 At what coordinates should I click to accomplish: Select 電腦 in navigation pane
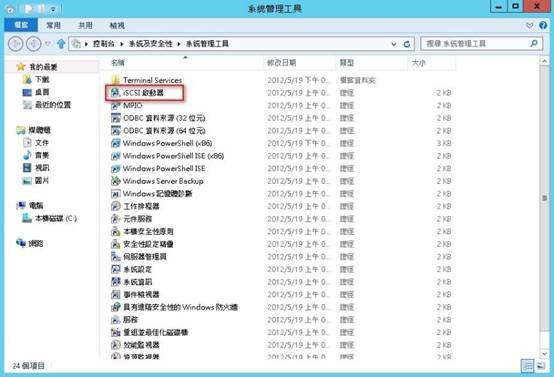click(x=36, y=206)
